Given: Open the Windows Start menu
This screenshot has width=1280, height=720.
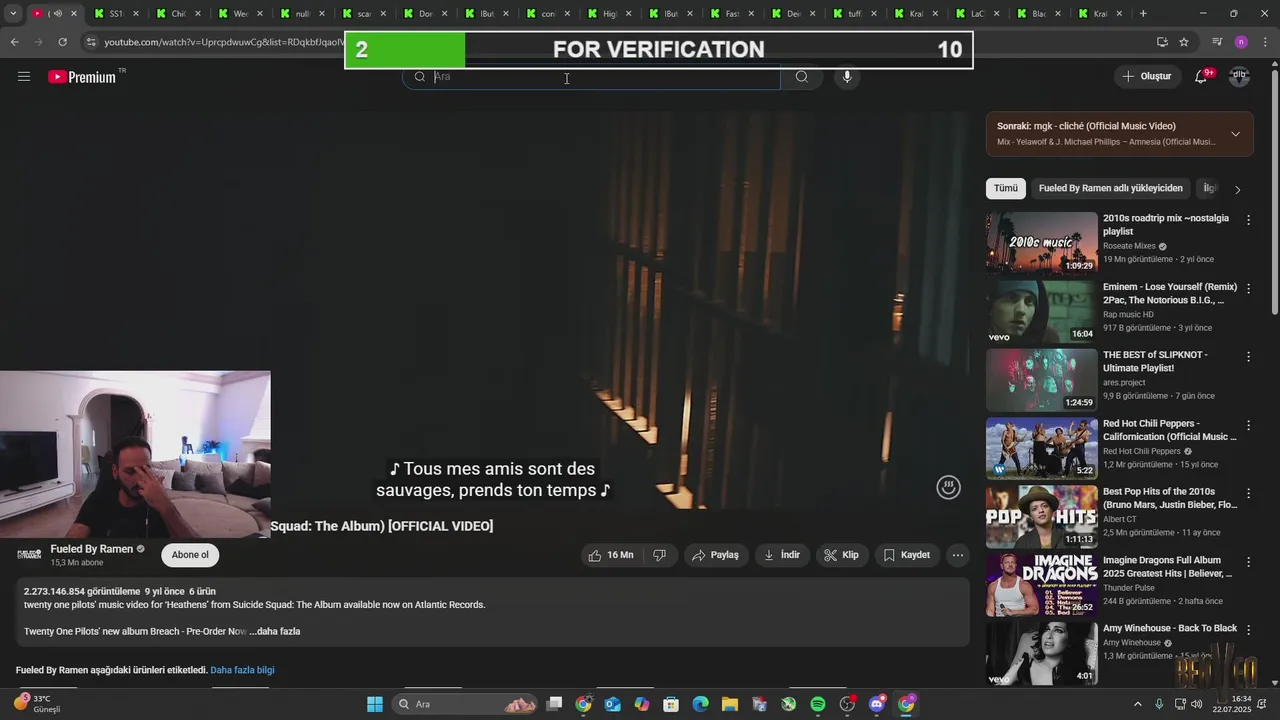Looking at the screenshot, I should coord(375,704).
